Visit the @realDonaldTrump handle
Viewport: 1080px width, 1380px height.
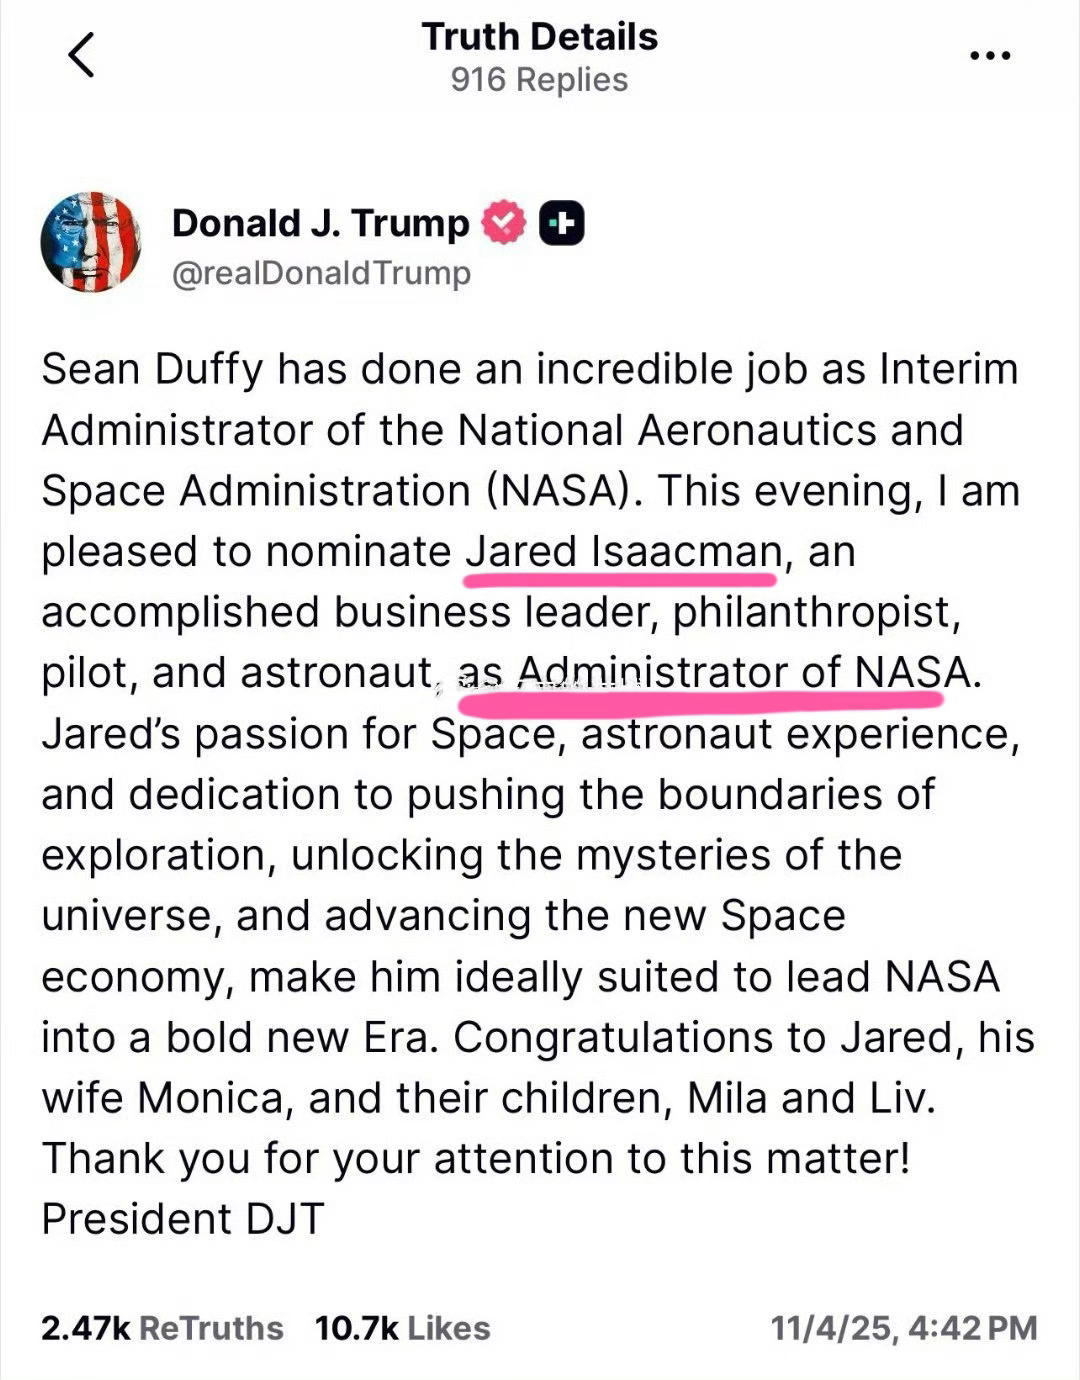(320, 271)
